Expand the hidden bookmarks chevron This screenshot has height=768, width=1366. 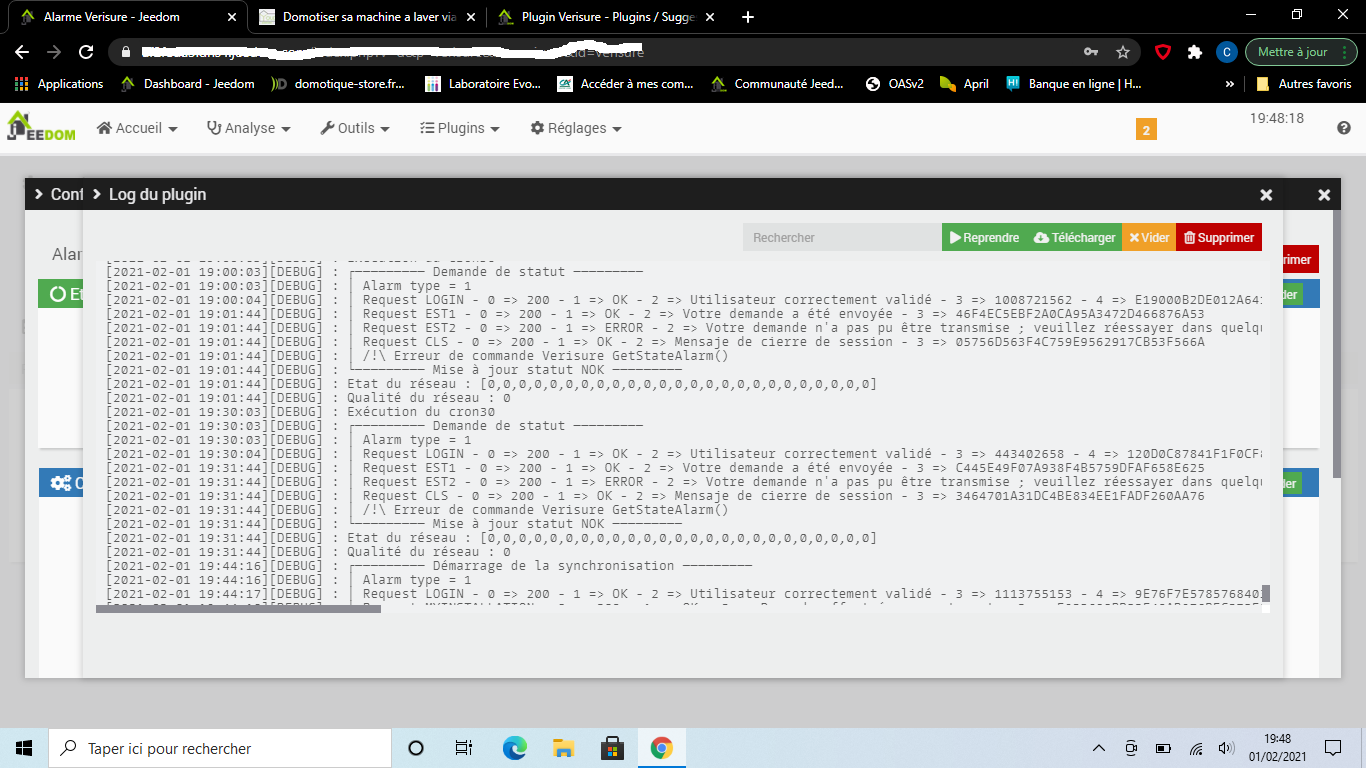[1229, 84]
